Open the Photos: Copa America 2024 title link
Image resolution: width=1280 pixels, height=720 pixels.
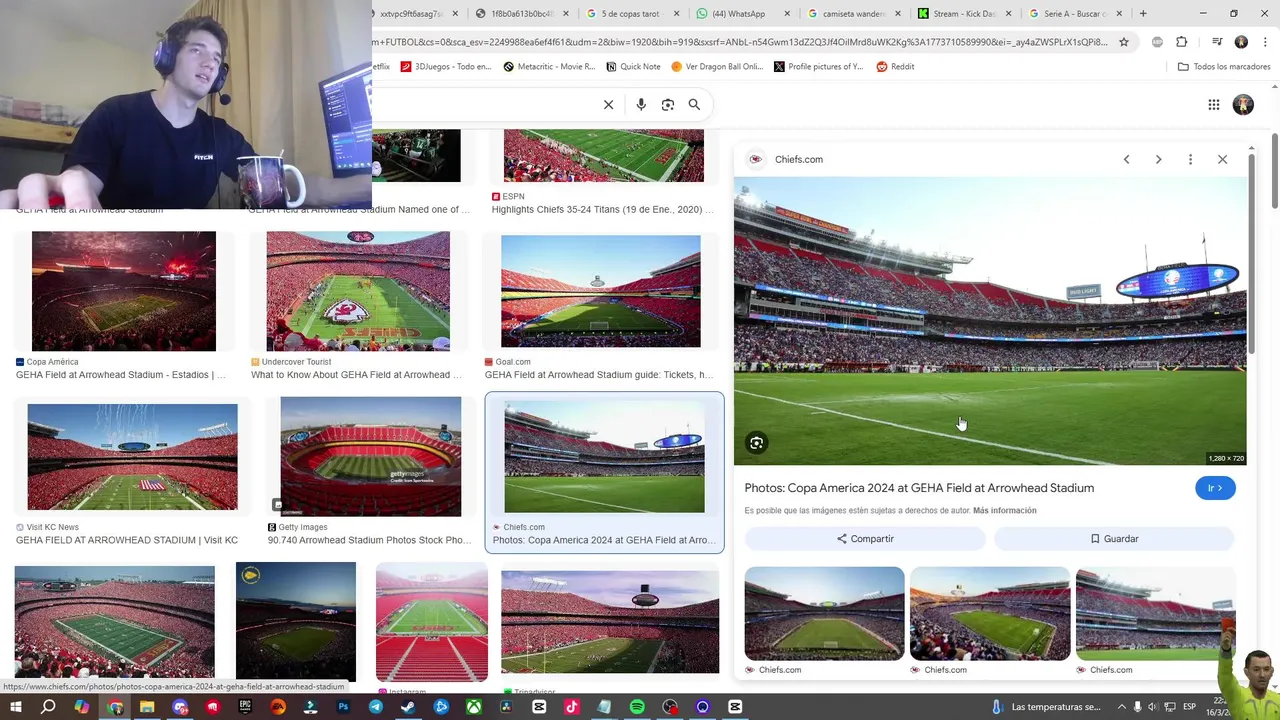[919, 488]
